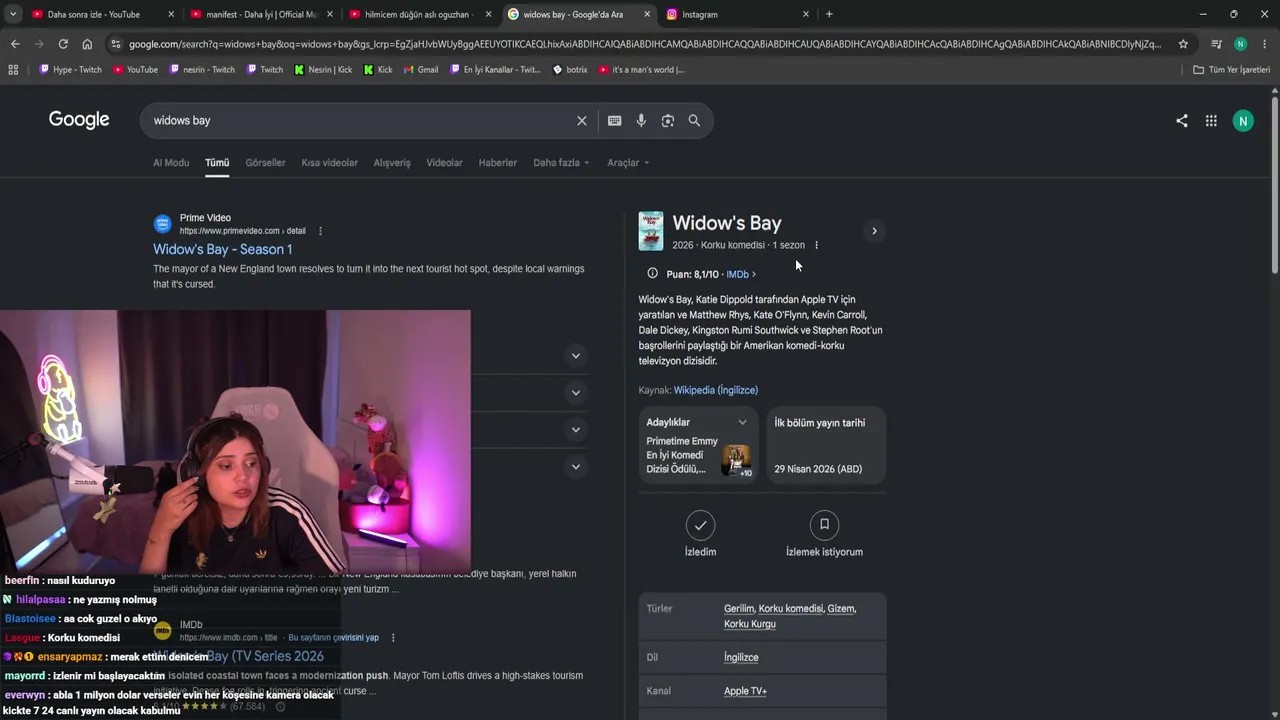
Task: Submit search with the magnifying glass icon
Action: [694, 121]
